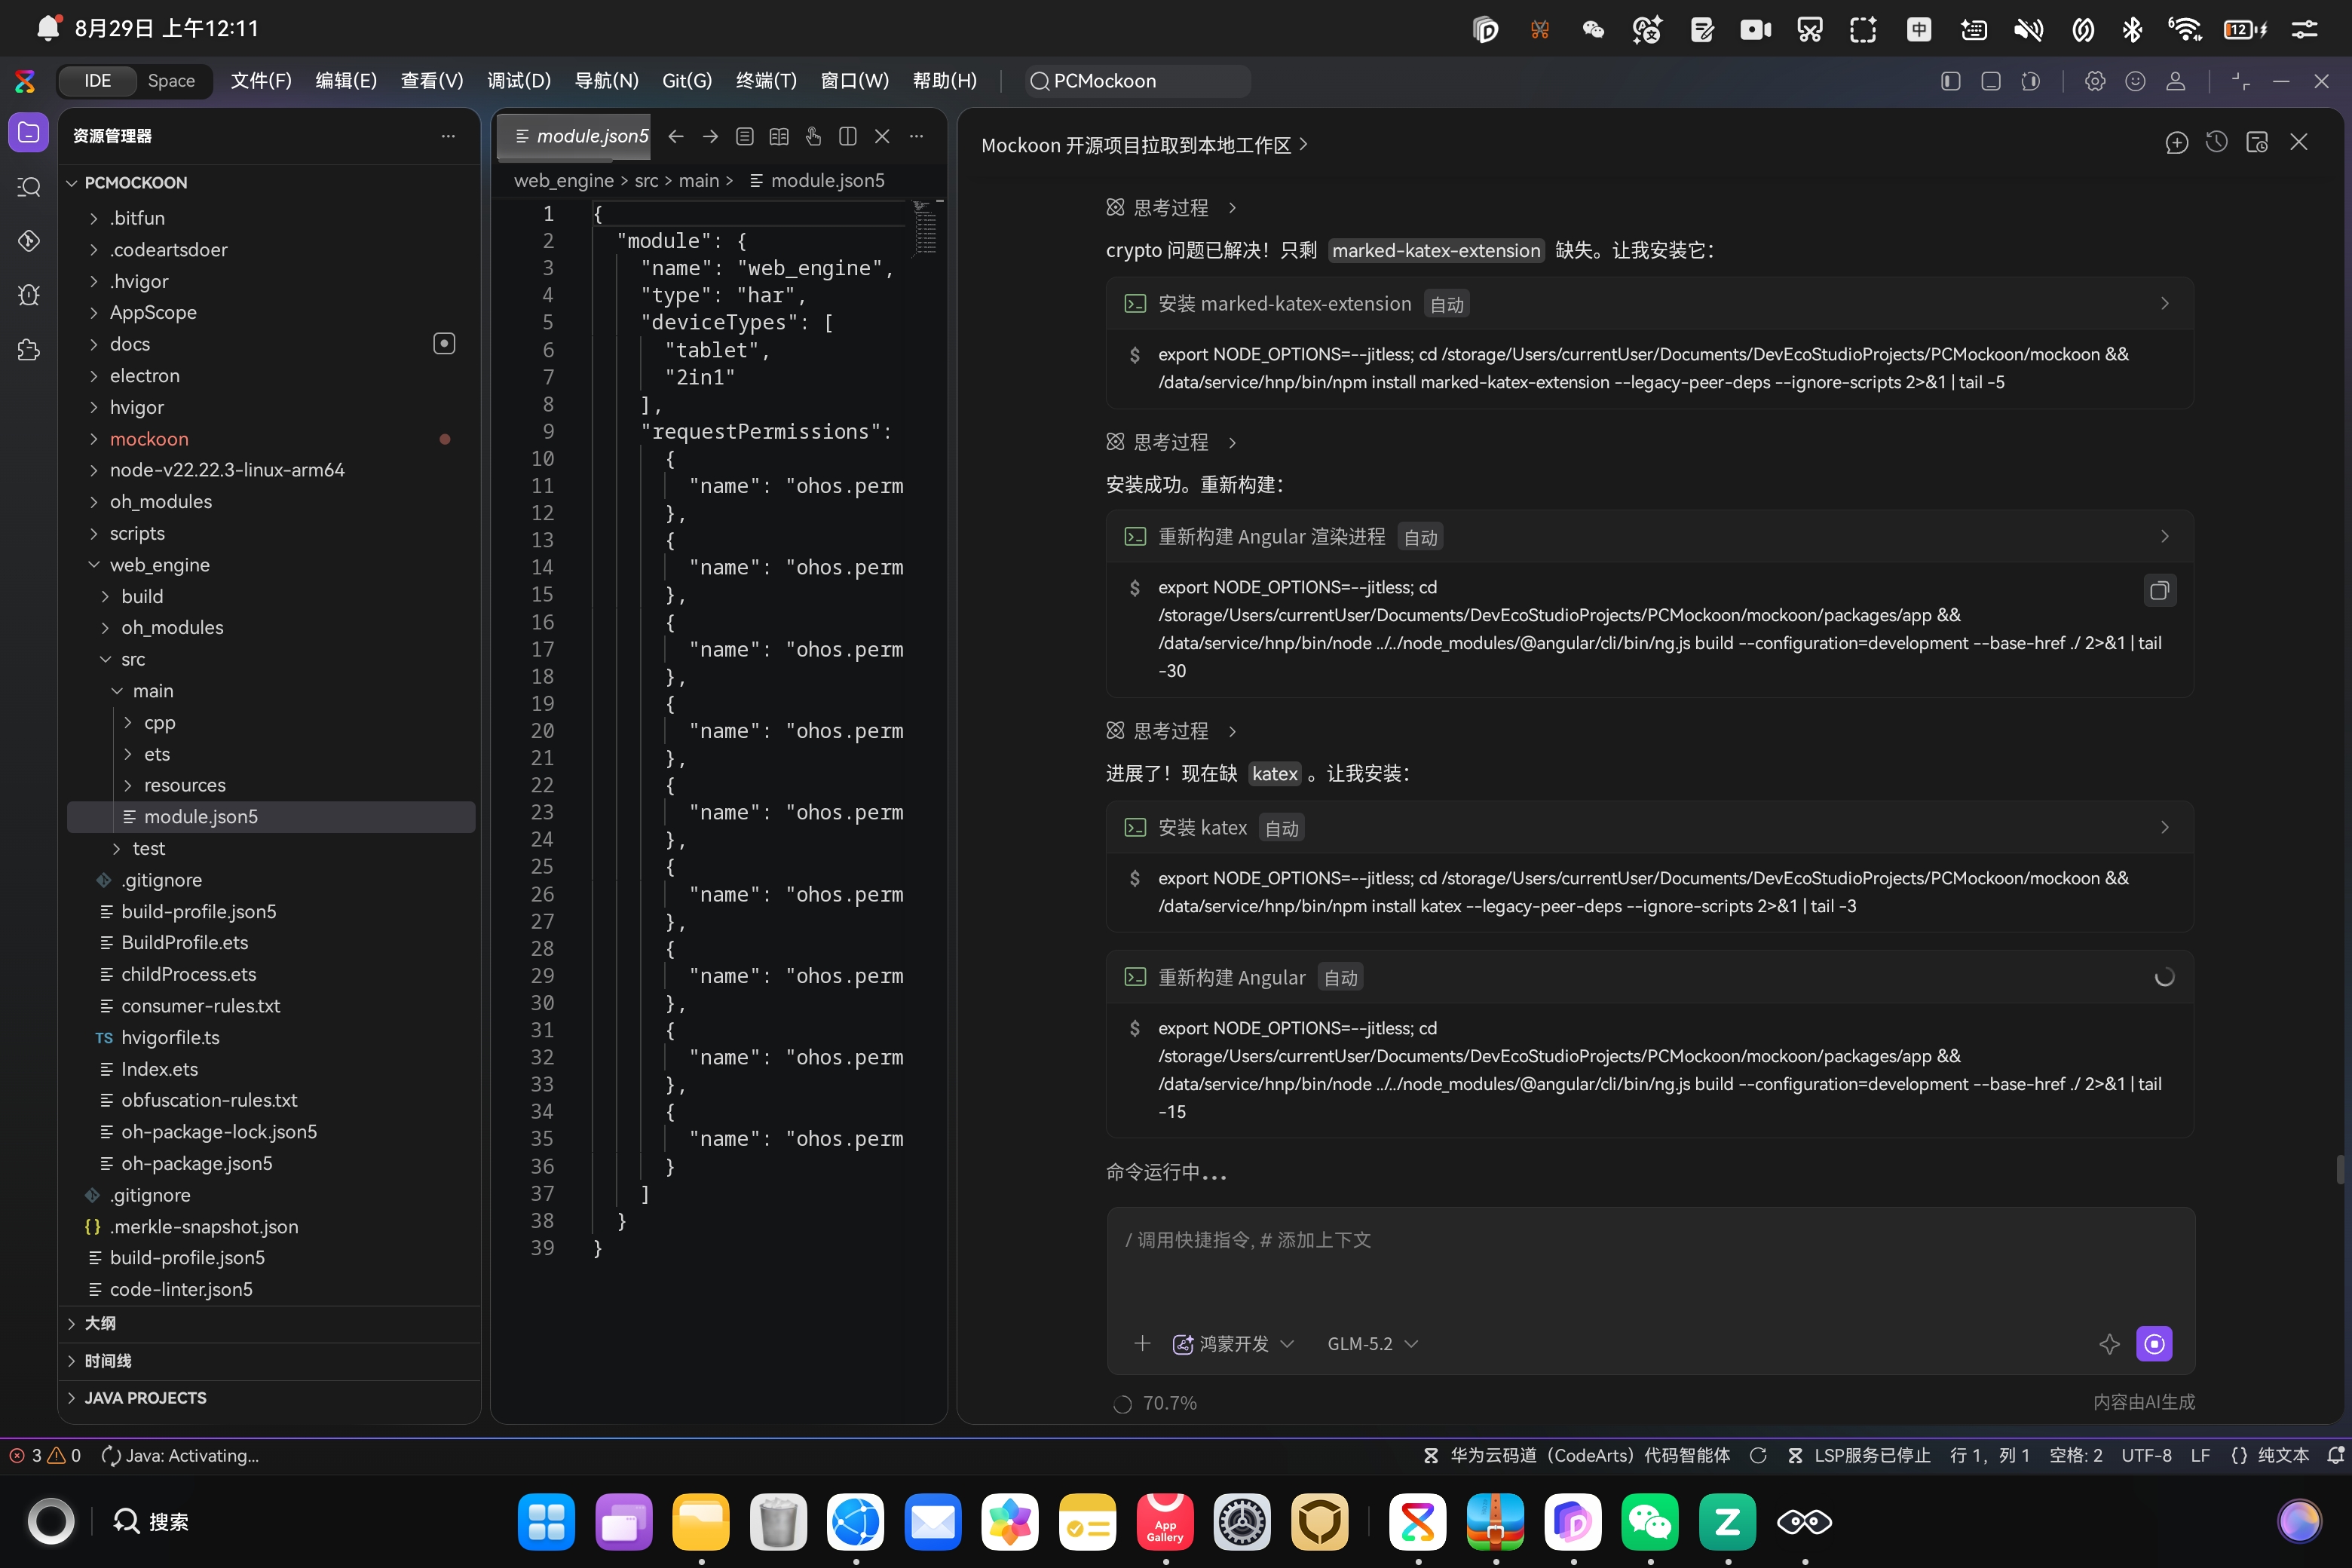The width and height of the screenshot is (2352, 1568).
Task: Open the chat title Mockoon 开源项目拉取到本地工作区
Action: 1144,145
